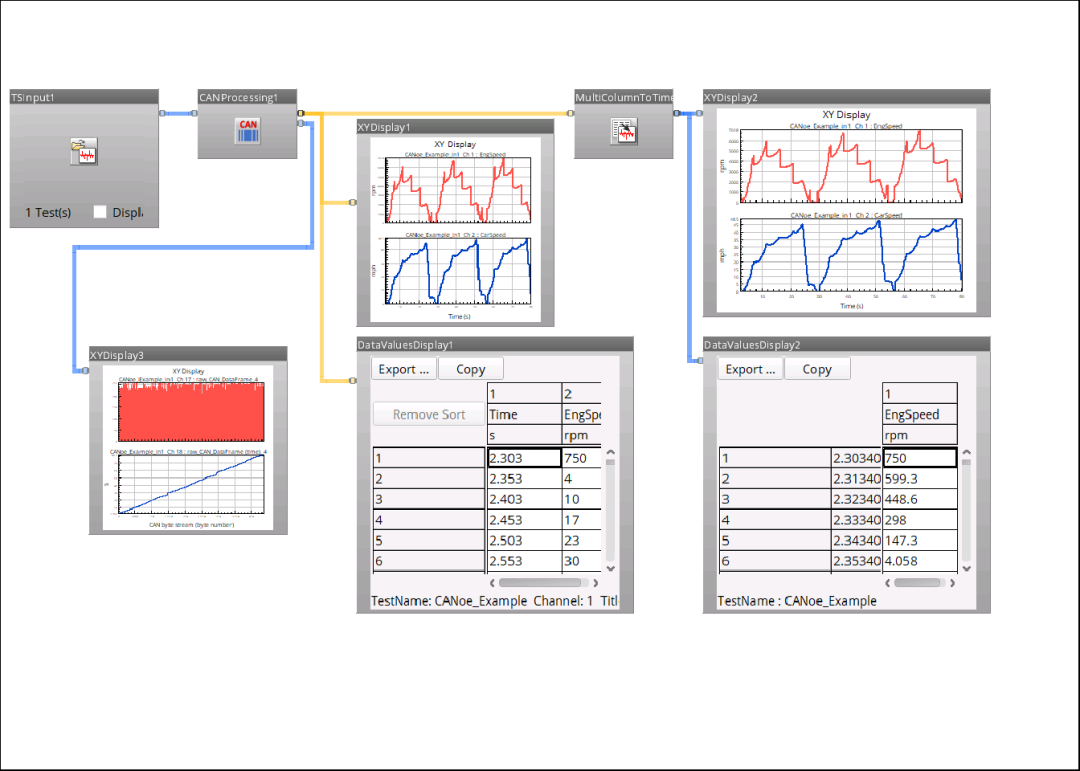Select the Time column header in DataValuesDisplay1
1080x771 pixels.
point(524,414)
